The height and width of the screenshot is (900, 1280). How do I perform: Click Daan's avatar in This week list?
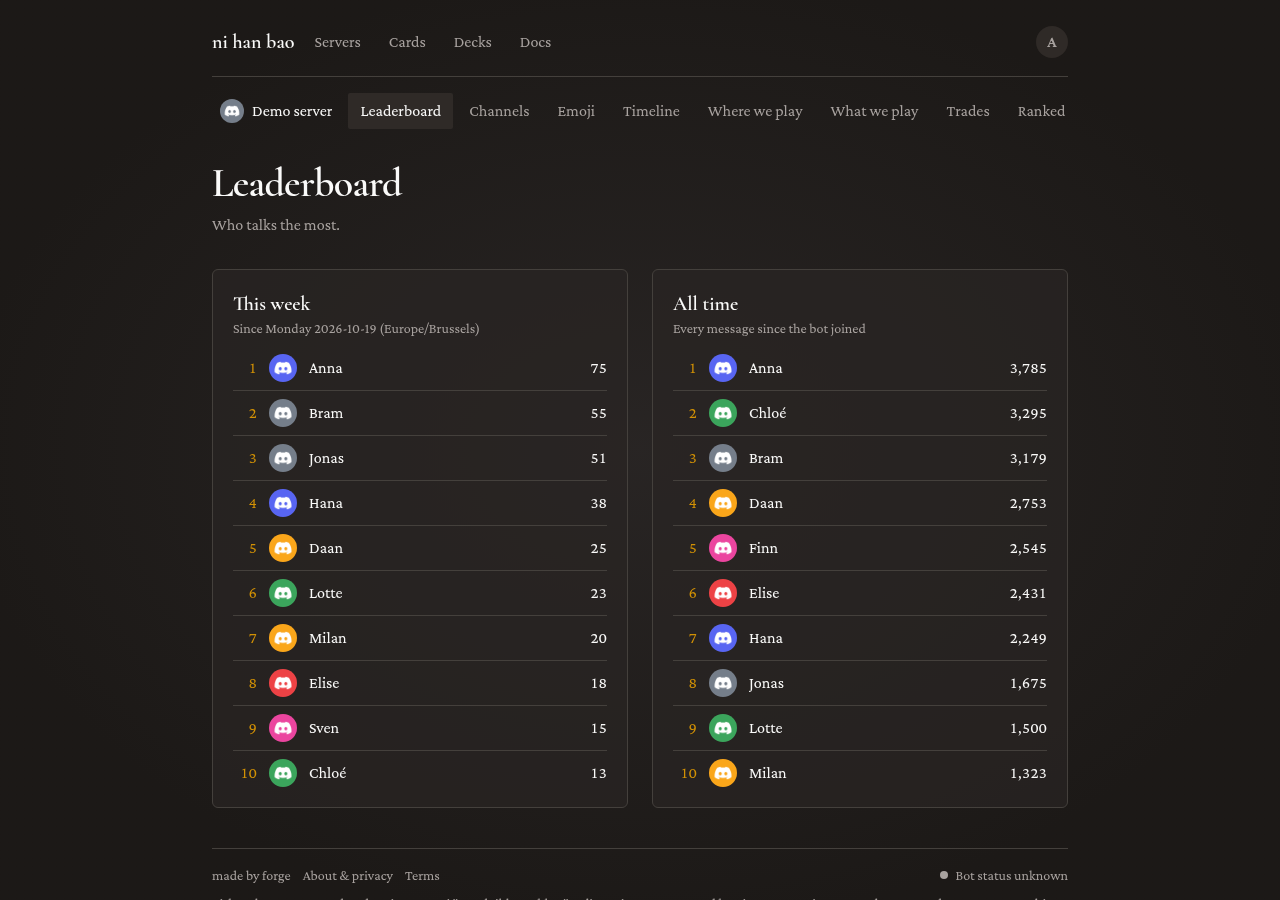tap(283, 548)
